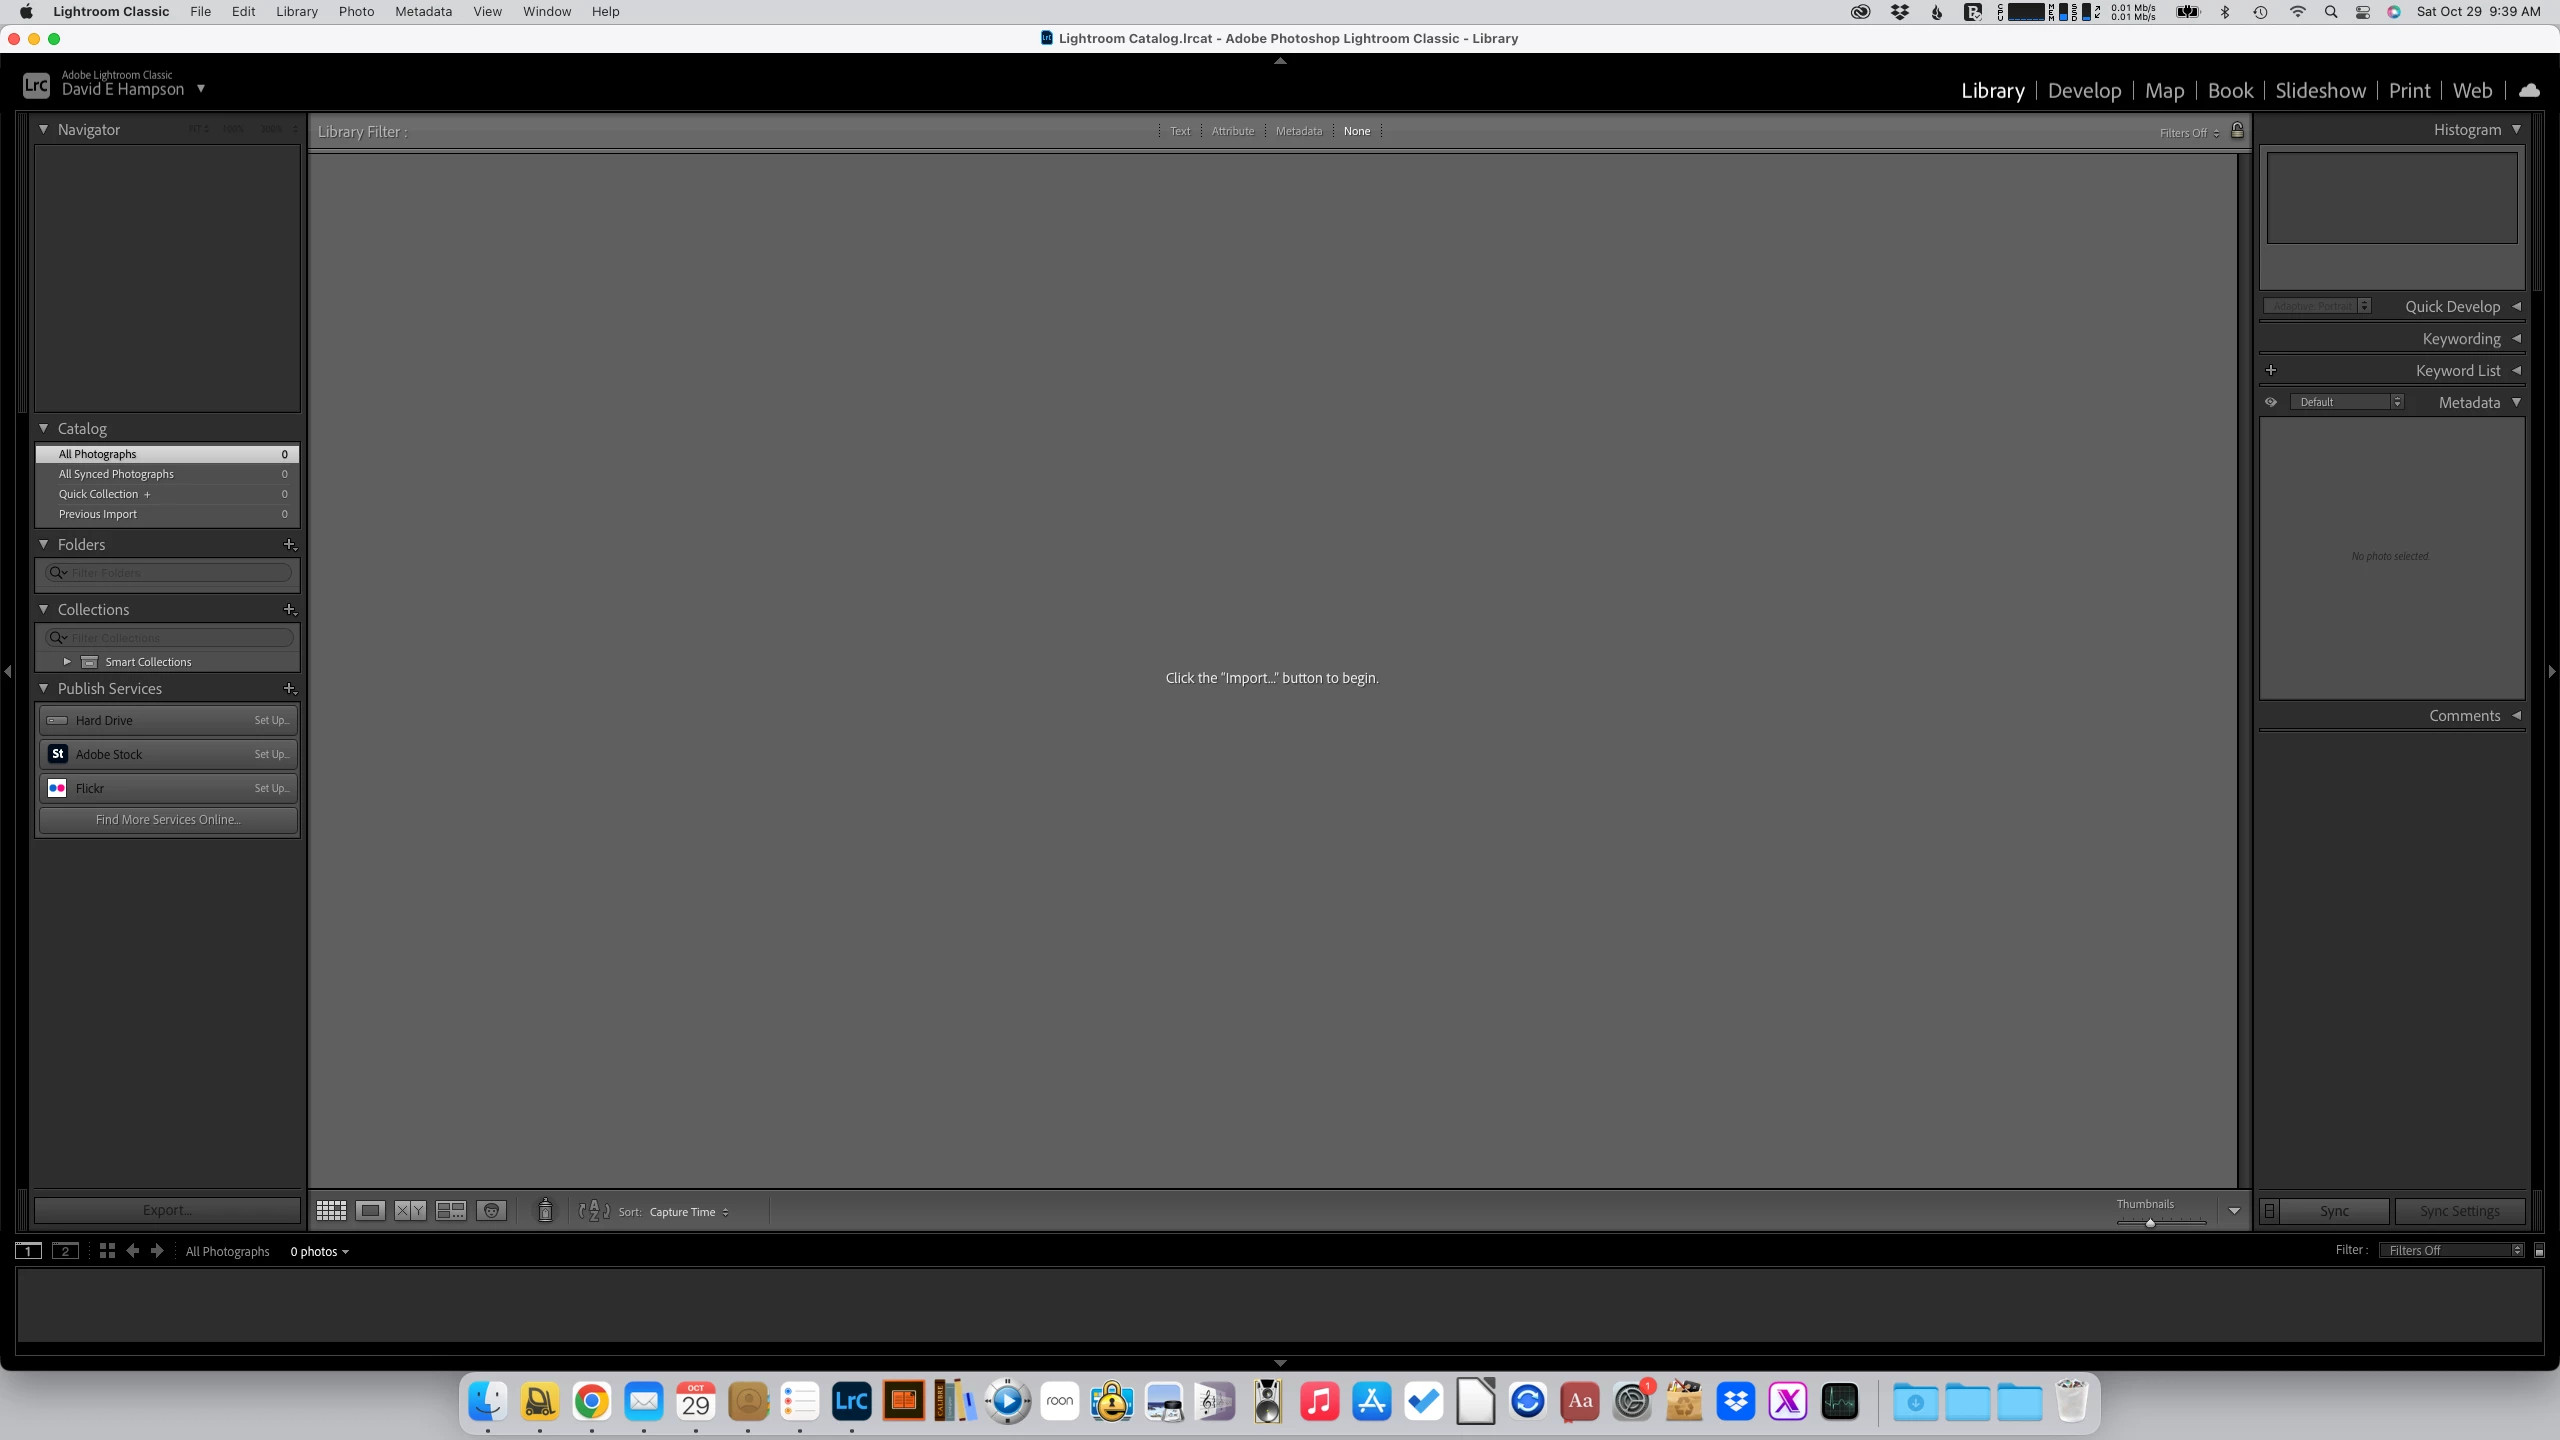Click Find More Services Online button
This screenshot has width=2560, height=1440.
pos(168,820)
